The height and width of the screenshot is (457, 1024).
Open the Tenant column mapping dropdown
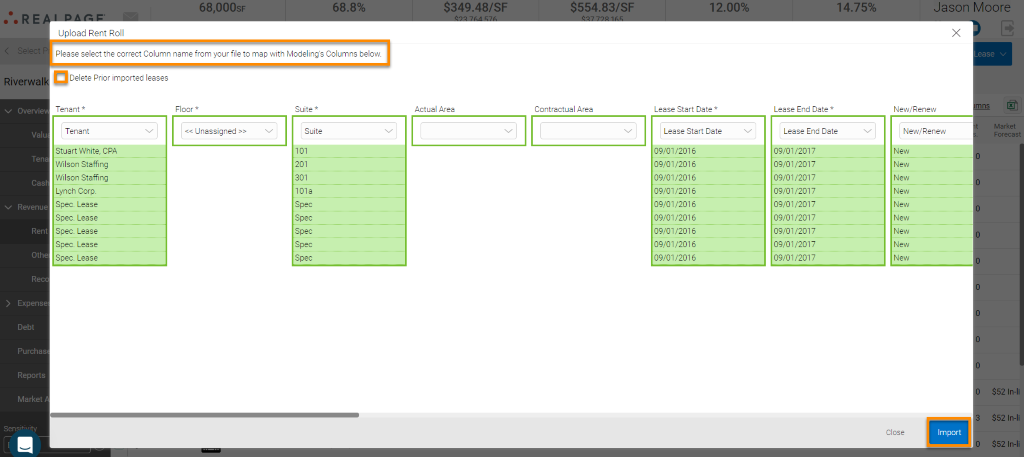pos(110,131)
